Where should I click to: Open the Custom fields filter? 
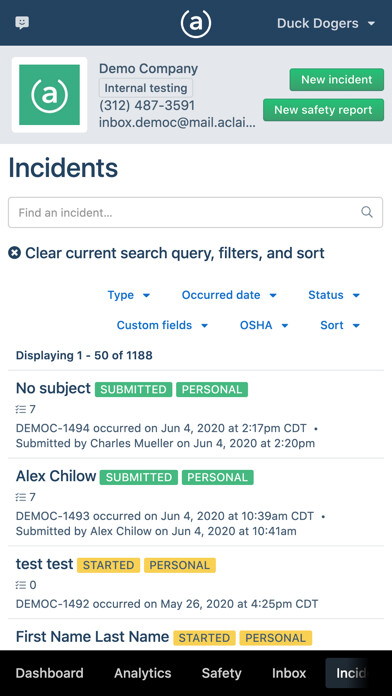[x=162, y=325]
